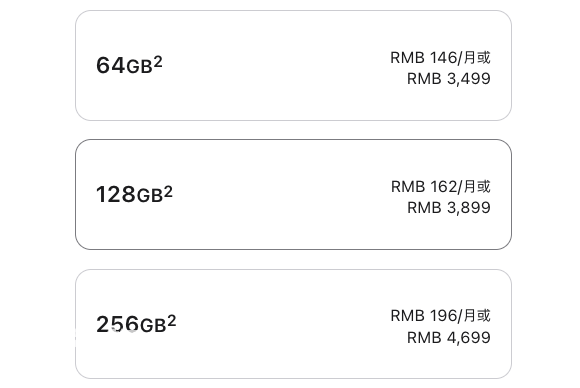Open footnote 2 next to 64GB
Screen dimensions: 580x388
pos(158,61)
